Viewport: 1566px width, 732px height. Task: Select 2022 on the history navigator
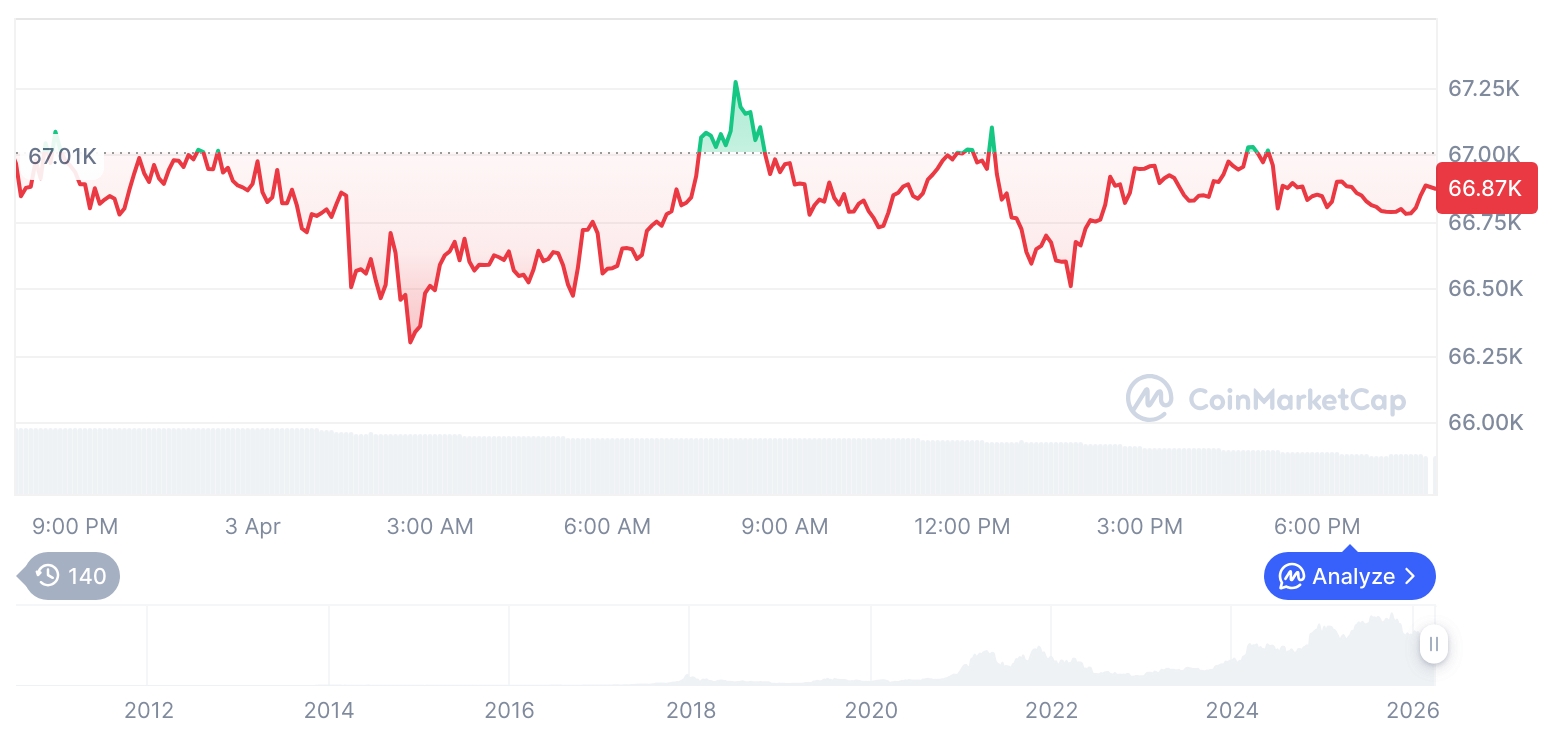coord(1052,710)
